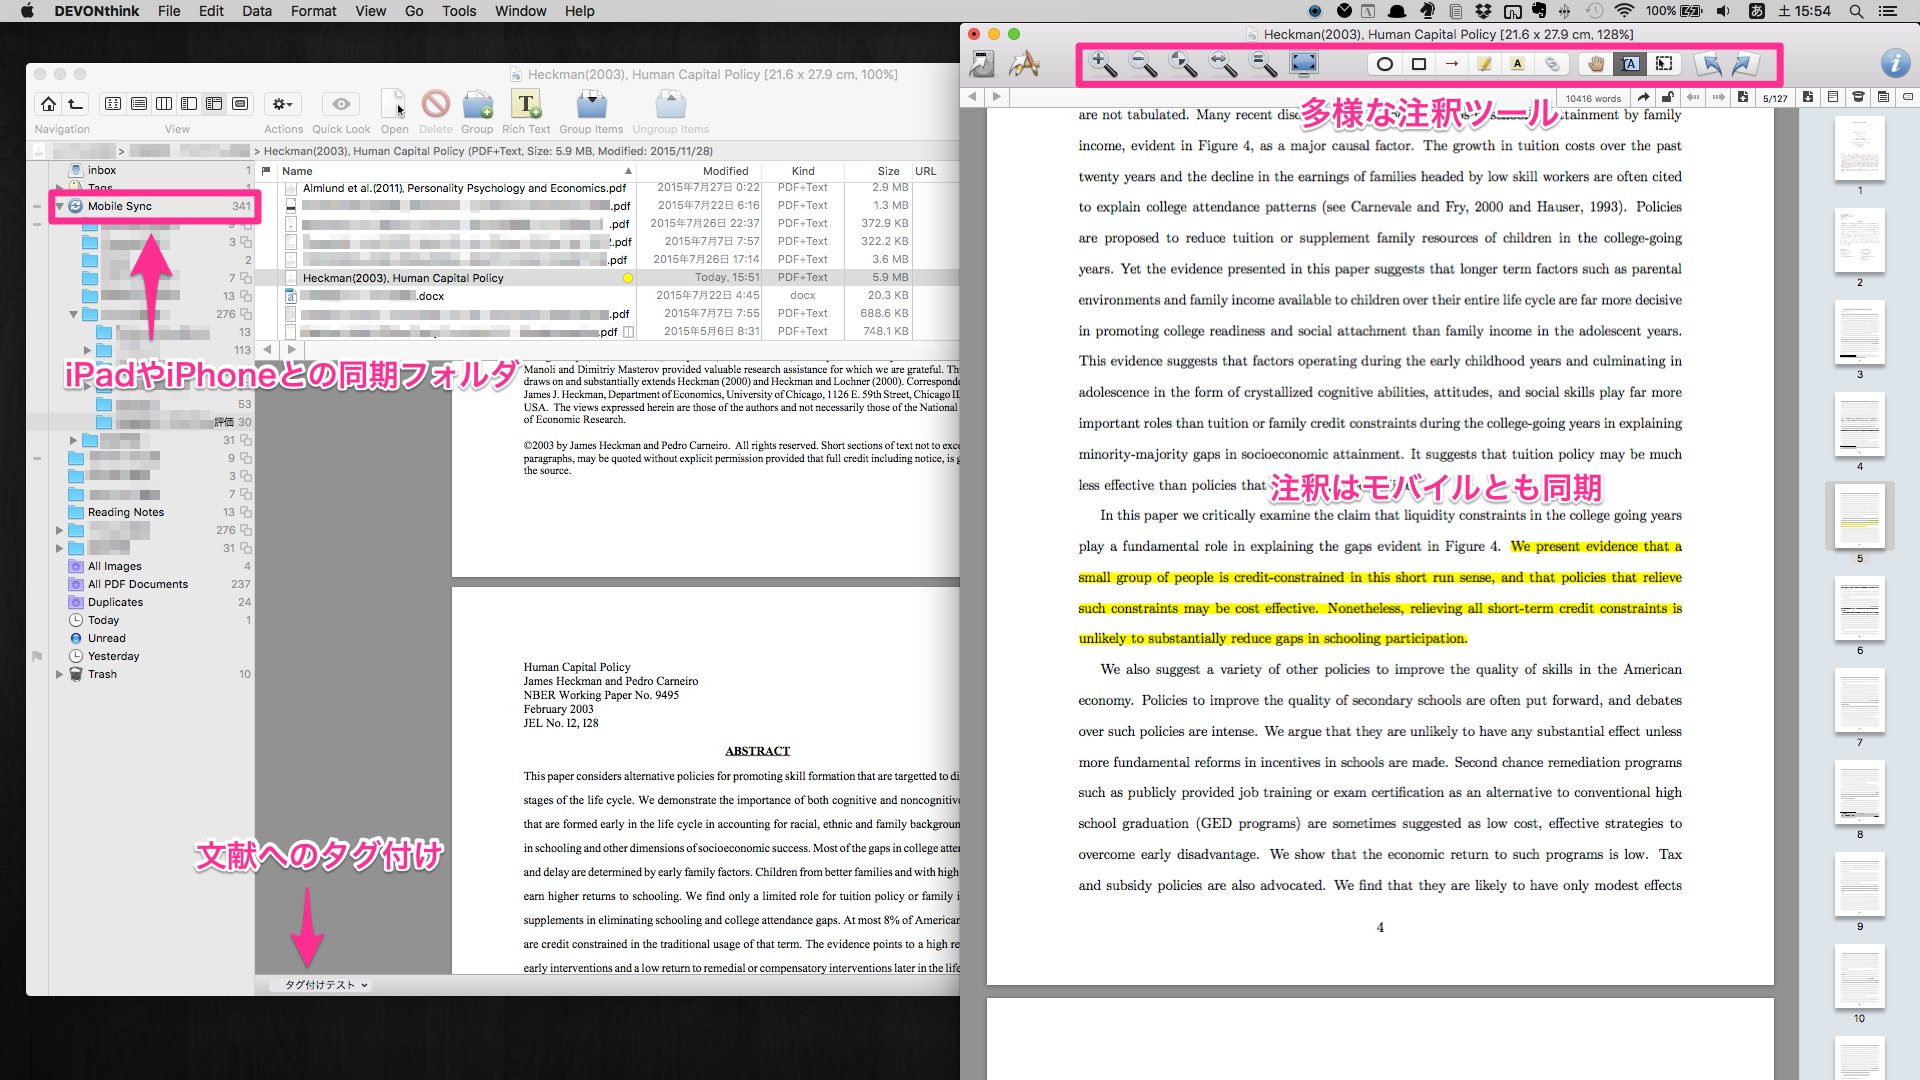Switch to column view mode
Image resolution: width=1920 pixels, height=1080 pixels.
click(x=164, y=104)
